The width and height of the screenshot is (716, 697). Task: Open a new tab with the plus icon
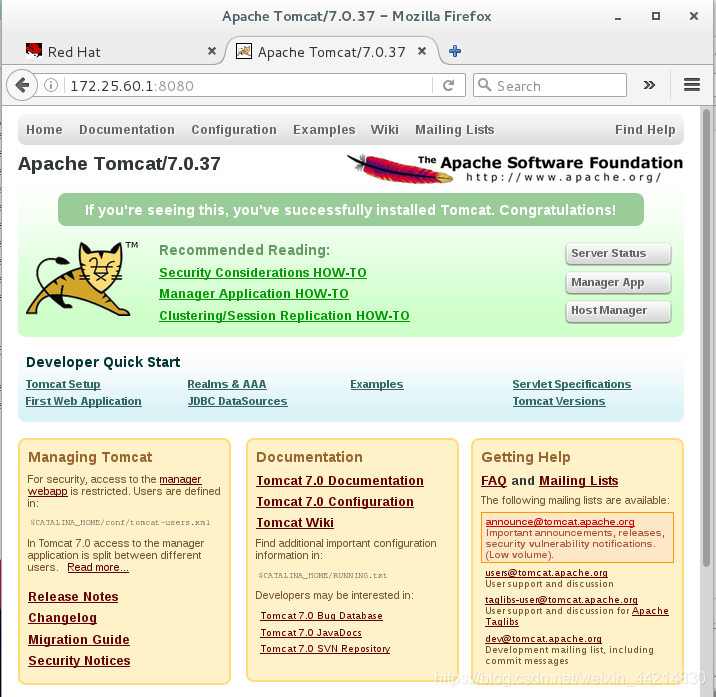pyautogui.click(x=454, y=51)
